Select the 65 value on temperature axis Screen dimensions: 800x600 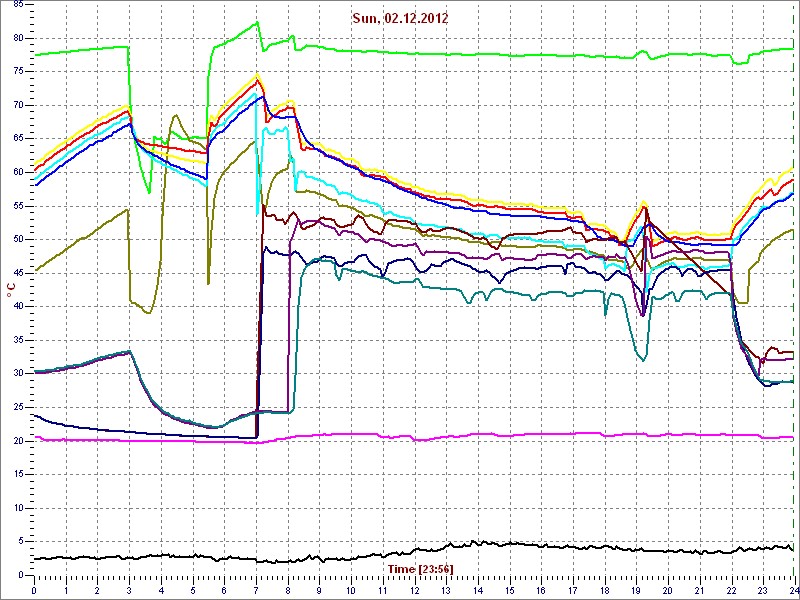(x=18, y=138)
